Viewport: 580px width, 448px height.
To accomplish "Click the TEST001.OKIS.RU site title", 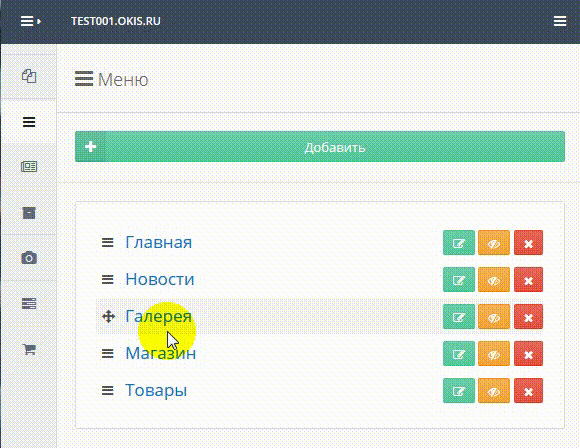I will [116, 21].
